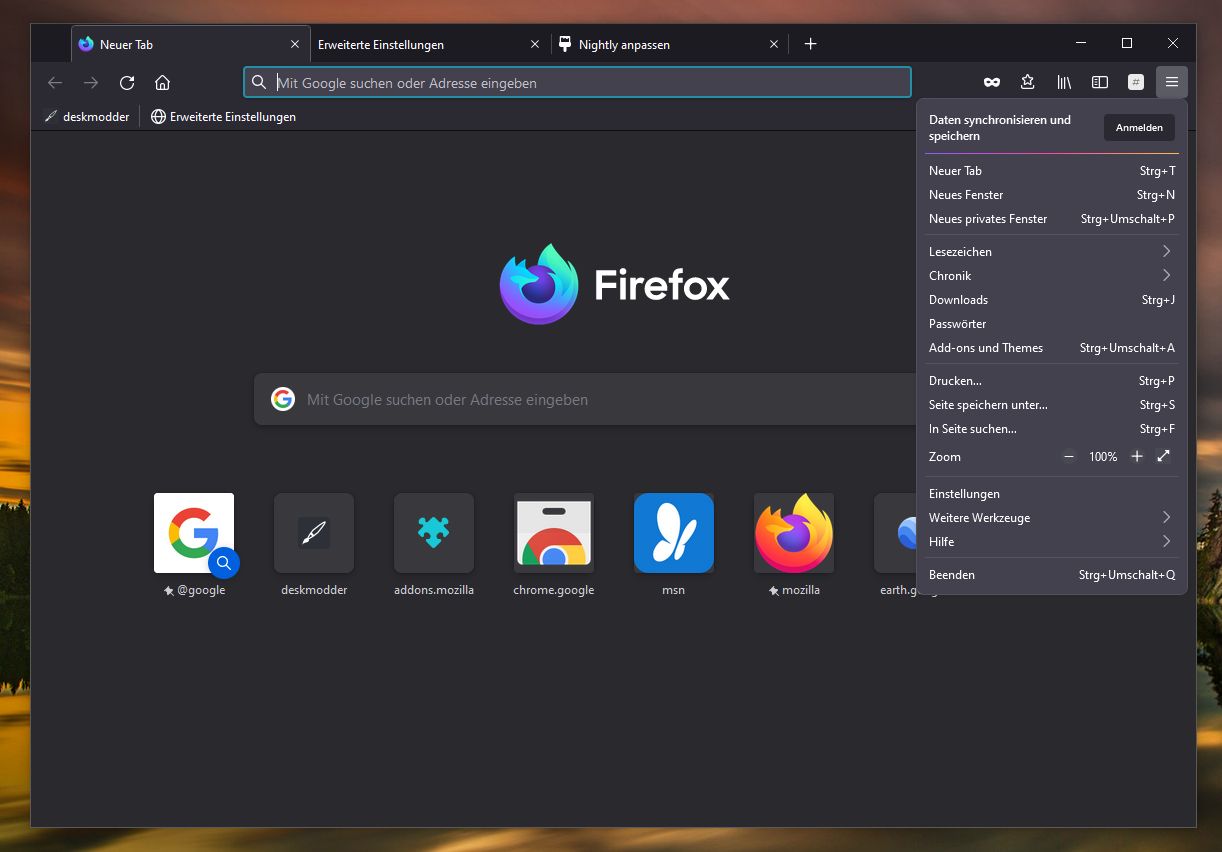Go back with the back arrow

click(x=55, y=83)
